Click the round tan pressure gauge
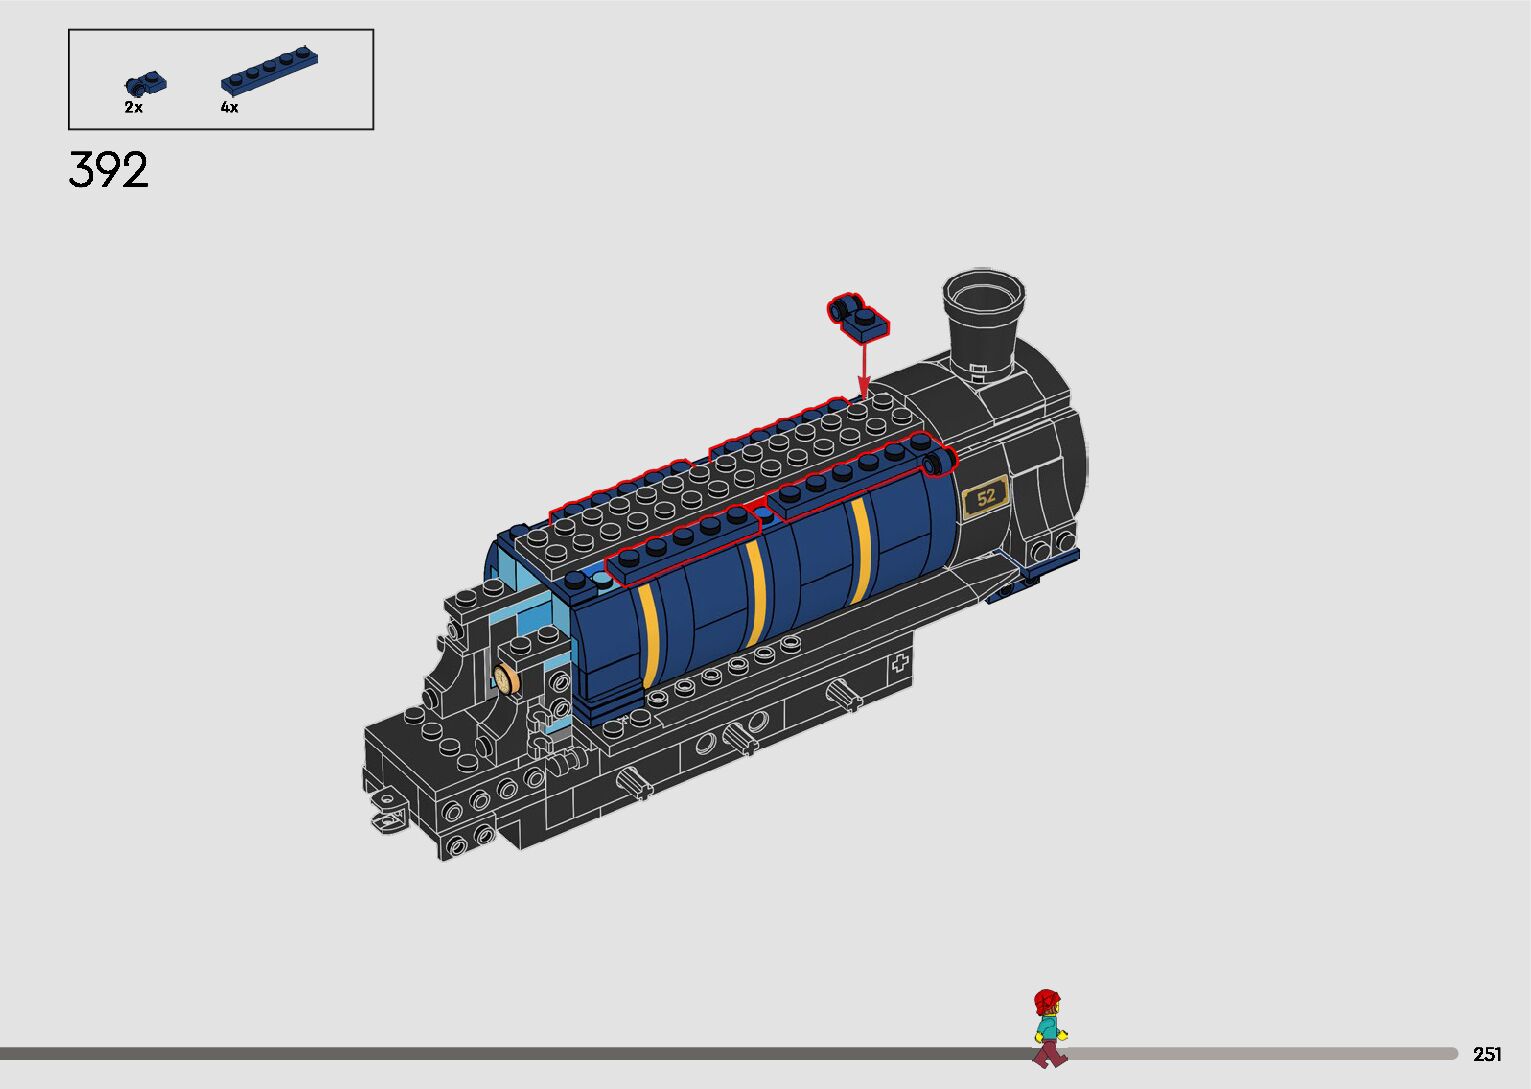 point(507,680)
